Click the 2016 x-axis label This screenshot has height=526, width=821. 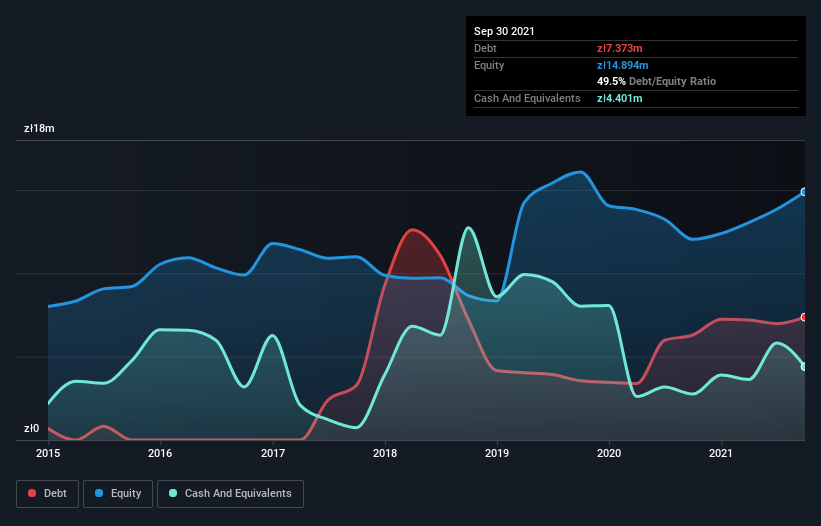(160, 453)
